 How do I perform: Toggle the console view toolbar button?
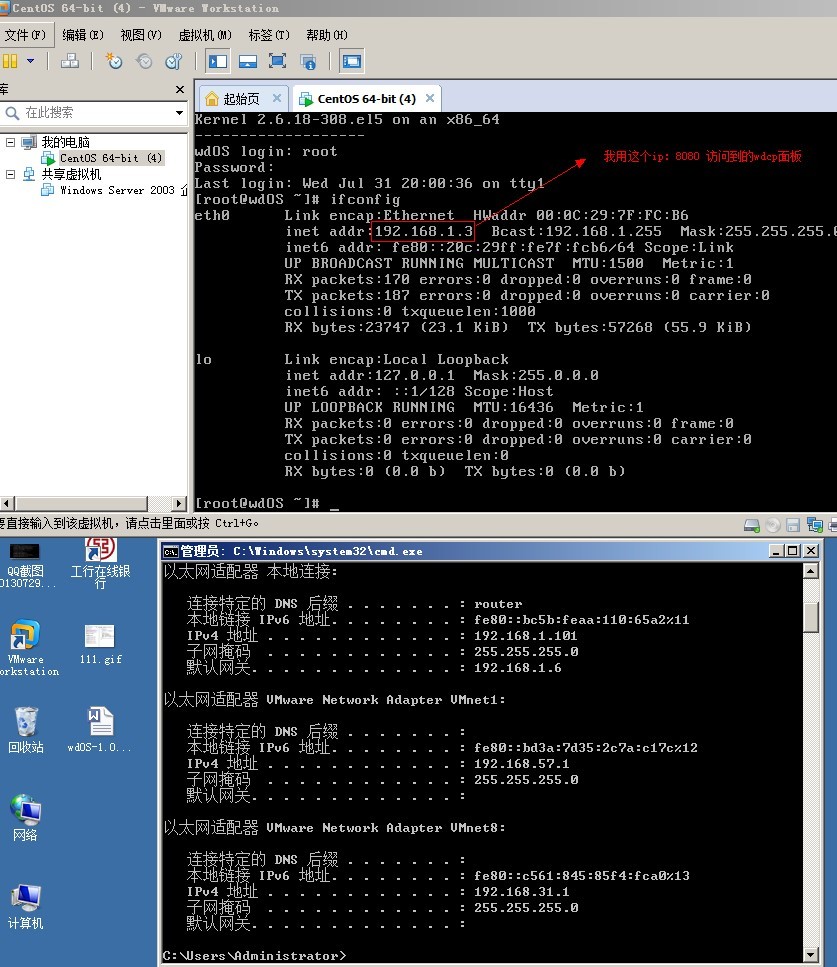click(352, 61)
